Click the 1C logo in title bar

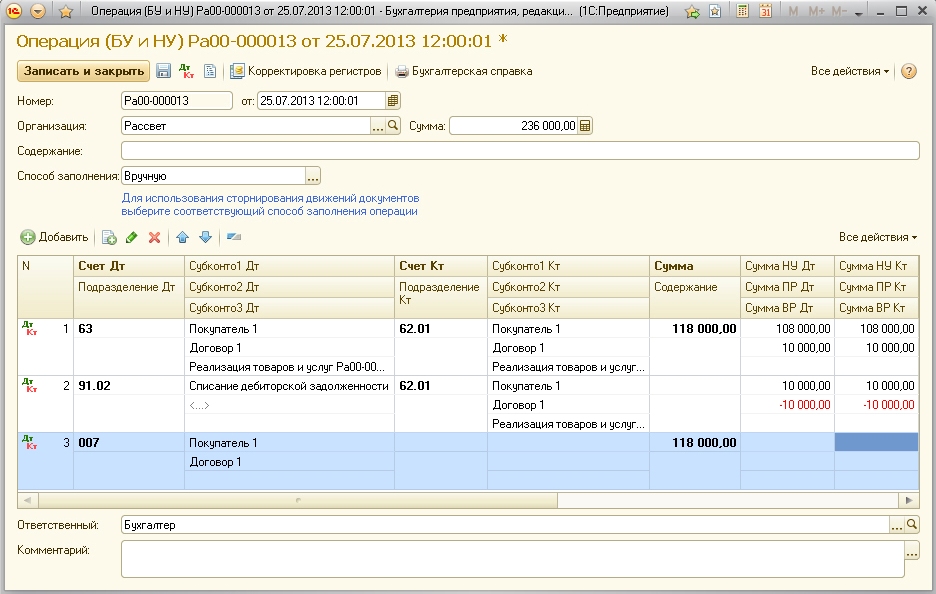[13, 11]
